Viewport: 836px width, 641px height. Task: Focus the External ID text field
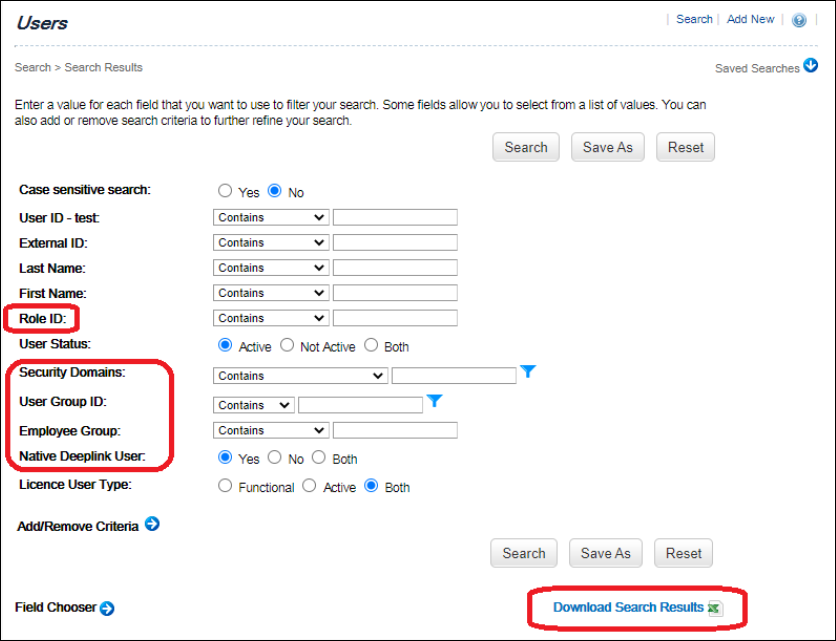pyautogui.click(x=395, y=243)
